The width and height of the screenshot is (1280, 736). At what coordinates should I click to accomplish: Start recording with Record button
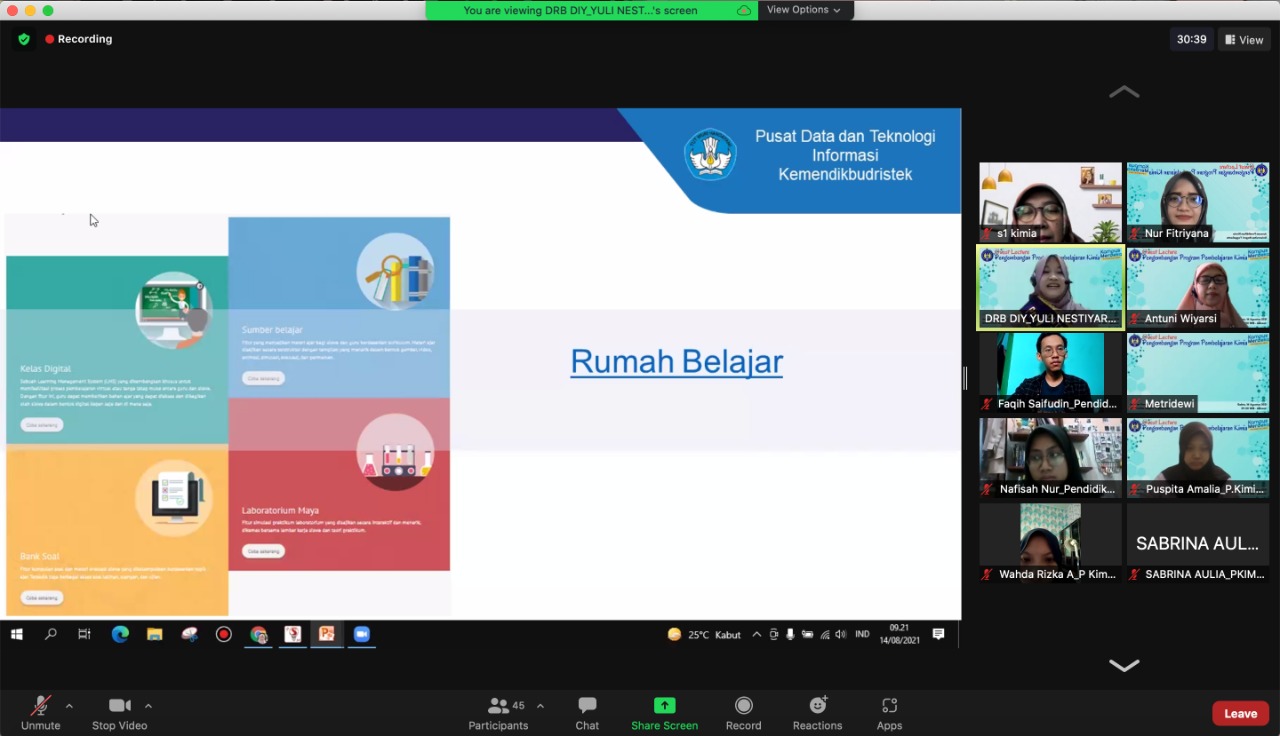[743, 714]
